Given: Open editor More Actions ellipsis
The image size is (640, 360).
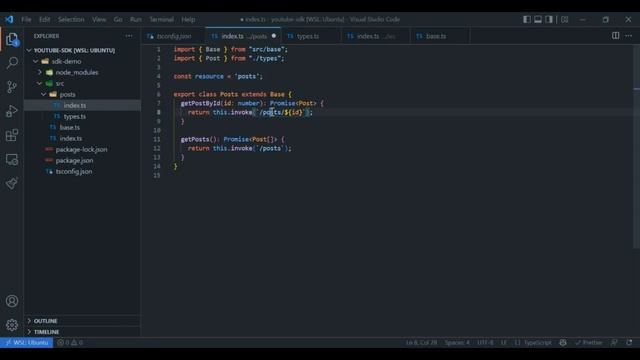Looking at the screenshot, I should [629, 36].
